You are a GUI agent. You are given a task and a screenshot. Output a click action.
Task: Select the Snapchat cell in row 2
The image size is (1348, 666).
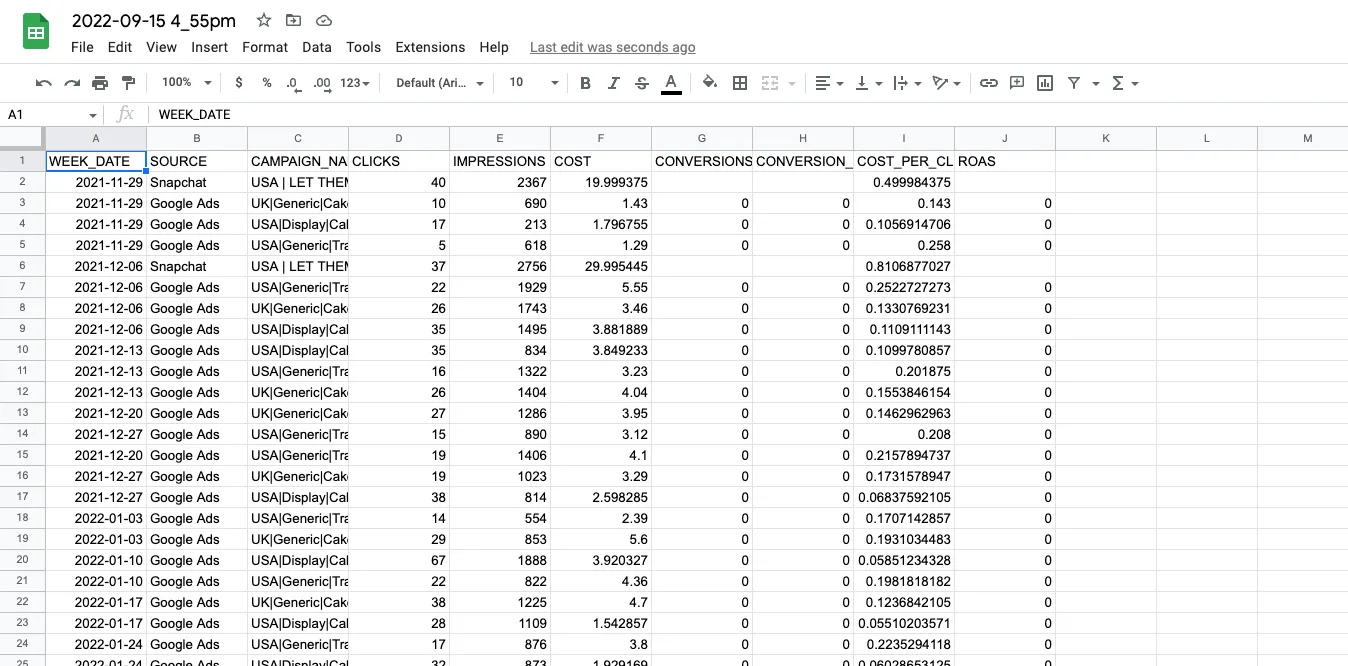(197, 182)
